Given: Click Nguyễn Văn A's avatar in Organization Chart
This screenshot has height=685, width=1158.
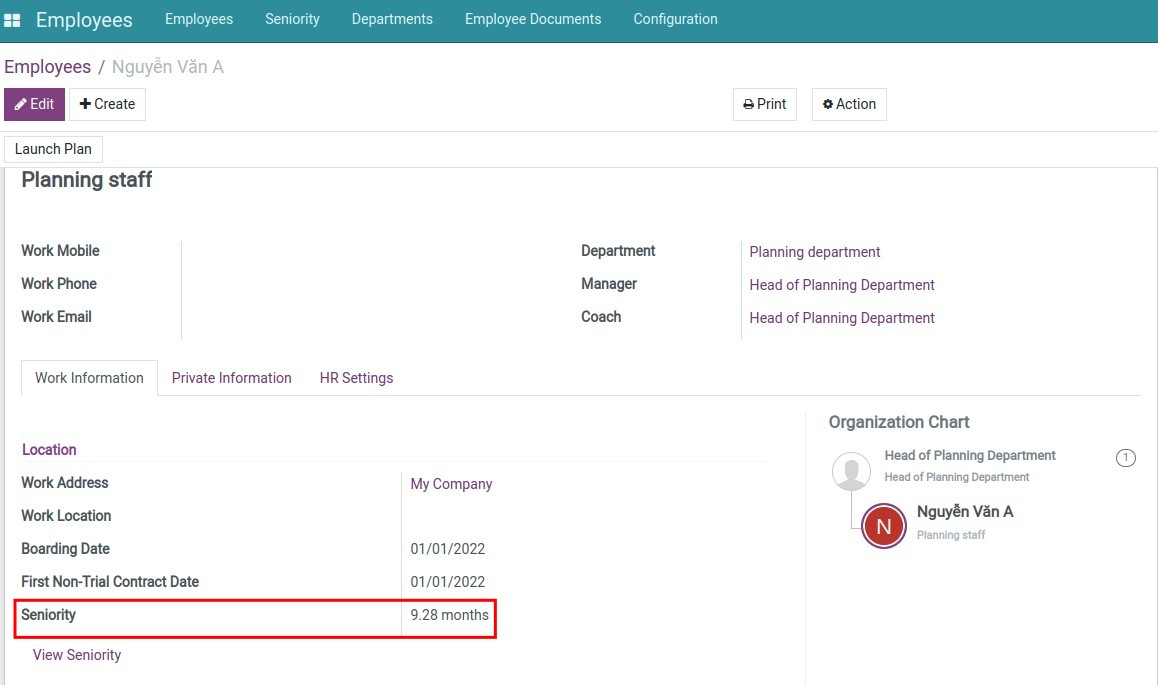Looking at the screenshot, I should click(x=883, y=524).
